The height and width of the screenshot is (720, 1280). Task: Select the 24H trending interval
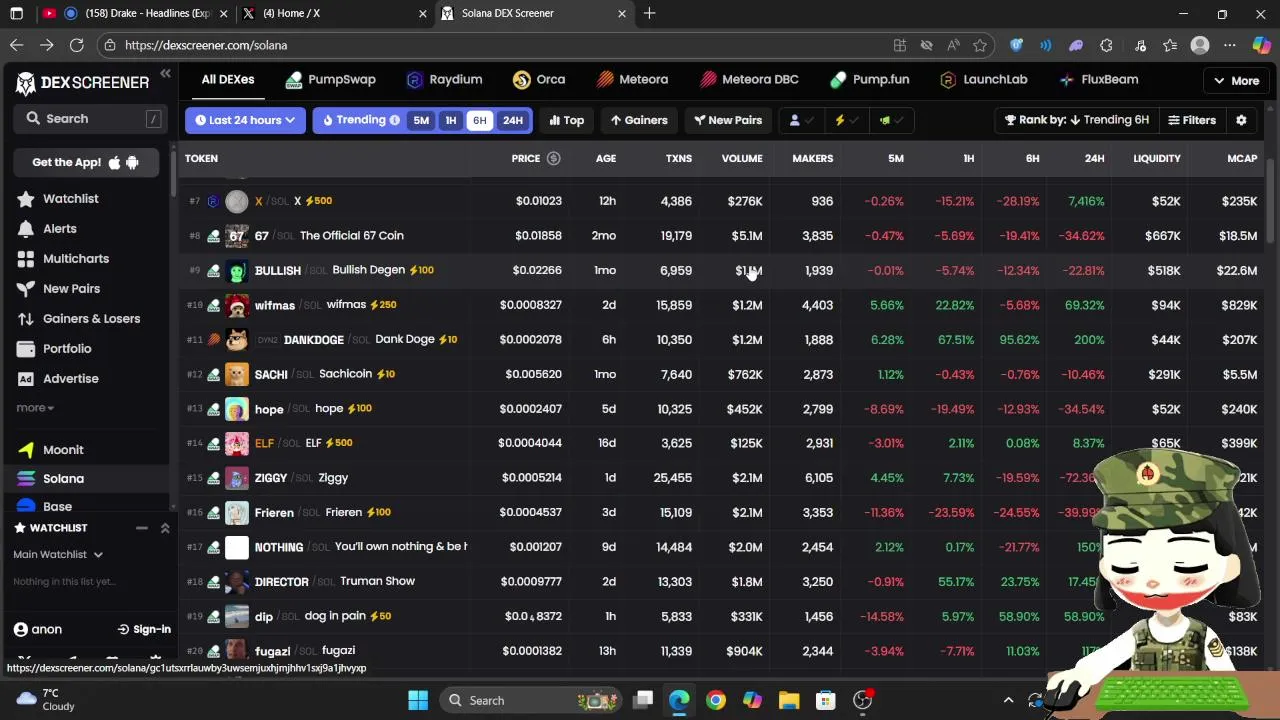click(x=512, y=120)
